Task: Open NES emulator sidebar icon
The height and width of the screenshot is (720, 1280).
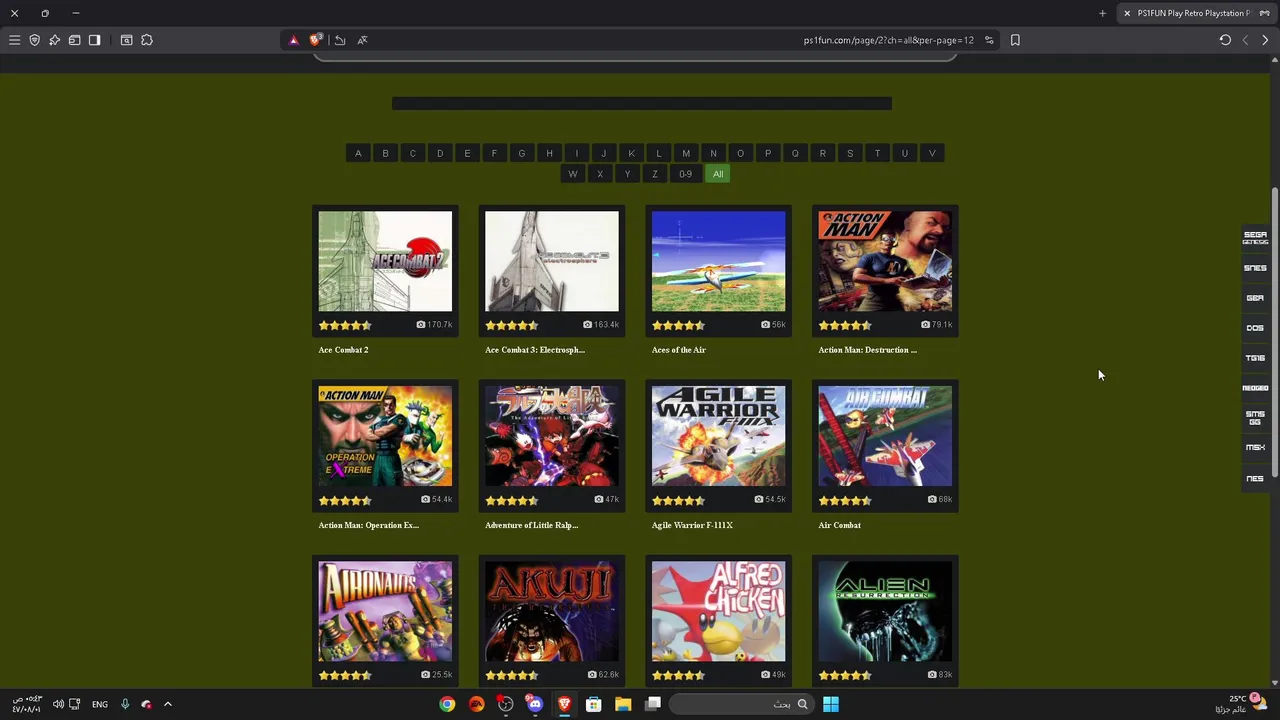Action: click(1255, 478)
